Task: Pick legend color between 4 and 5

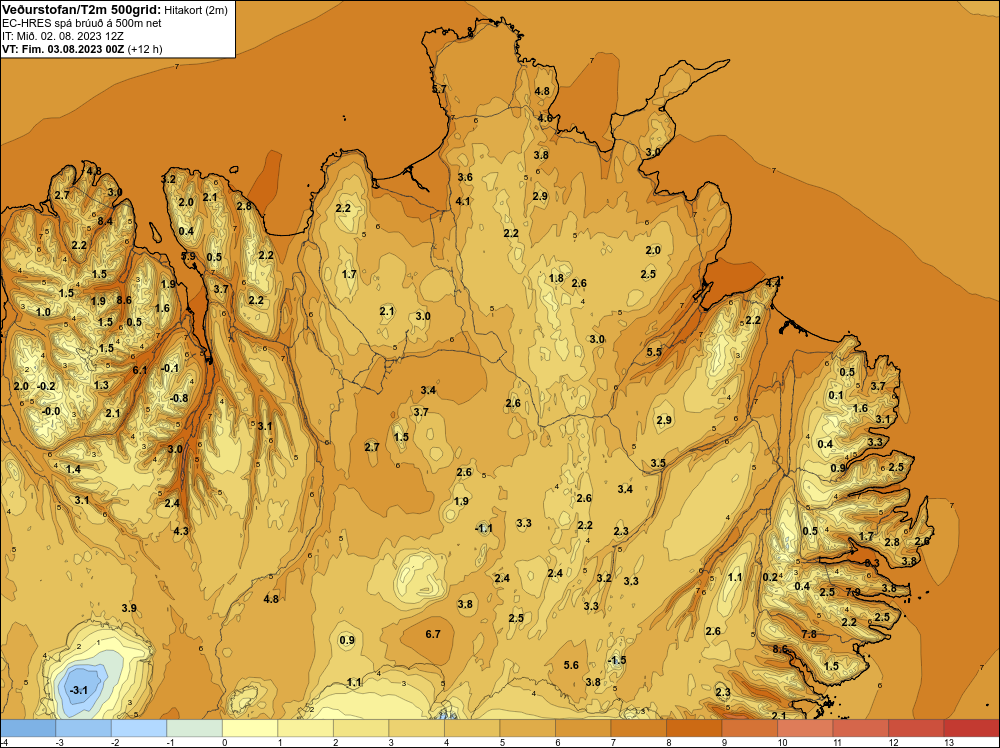Action: coord(472,728)
